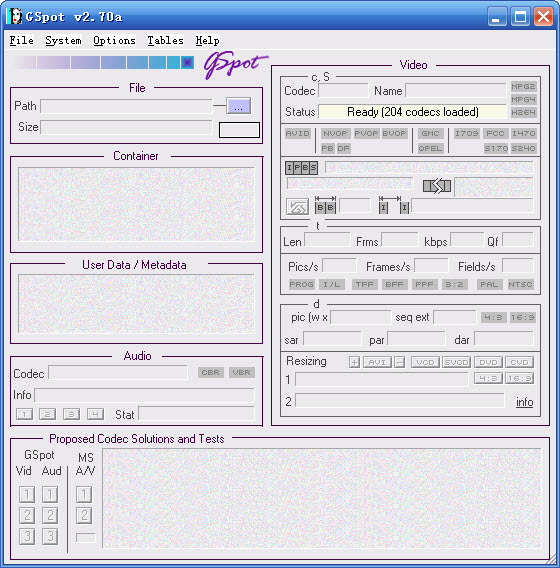Click the SVCD resizing button
Viewport: 560px width, 568px height.
point(456,362)
